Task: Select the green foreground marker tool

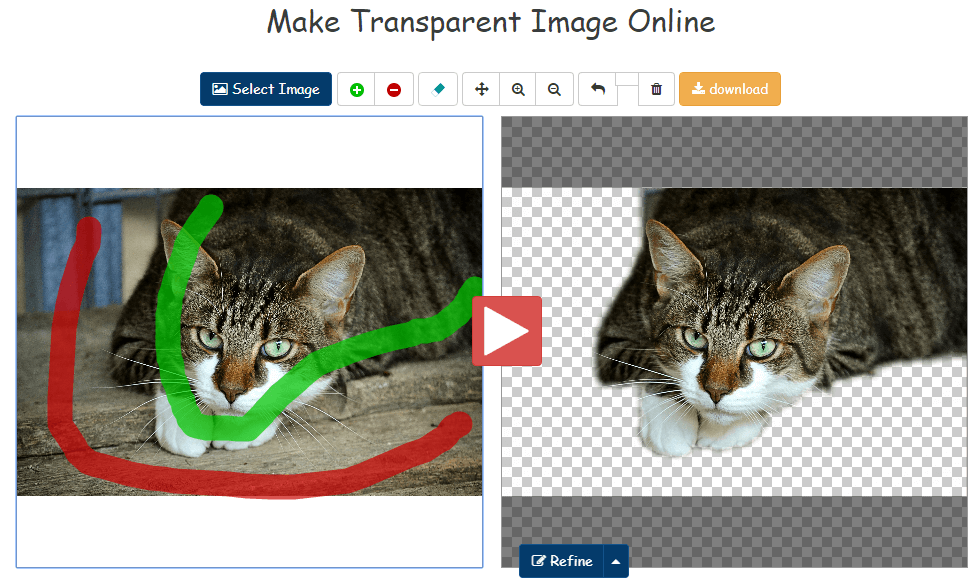Action: (356, 89)
